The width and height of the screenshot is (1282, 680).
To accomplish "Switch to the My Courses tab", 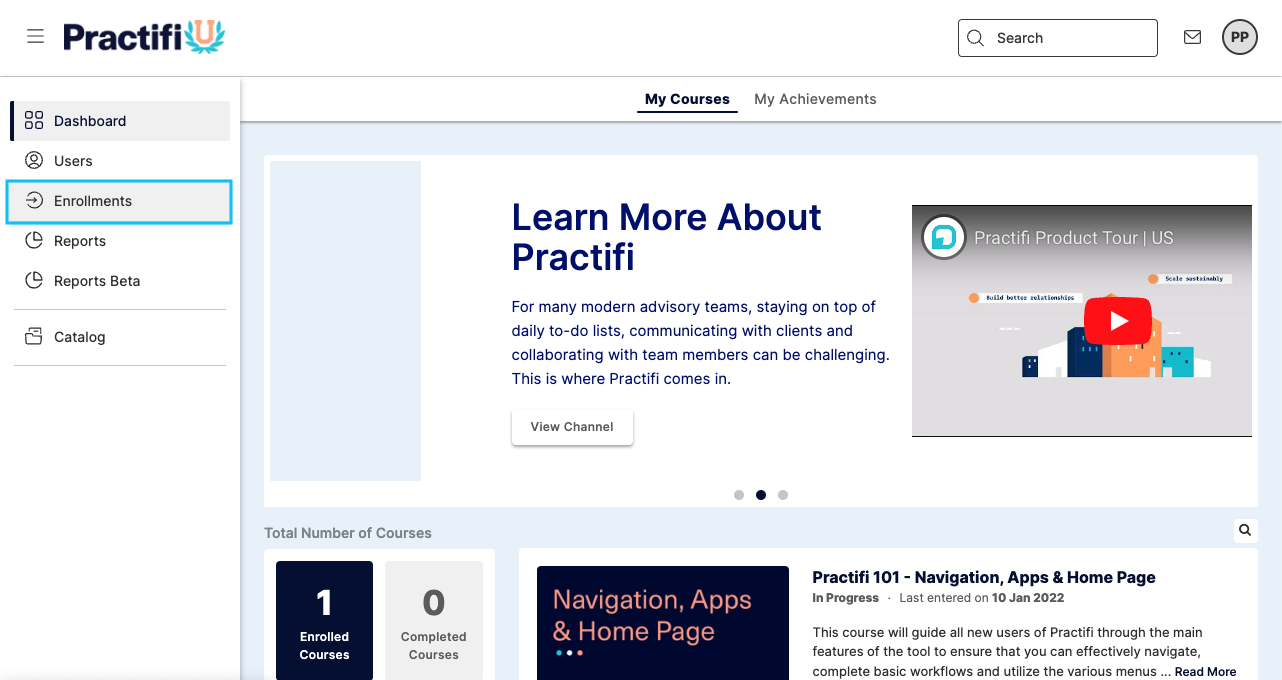I will coord(687,99).
